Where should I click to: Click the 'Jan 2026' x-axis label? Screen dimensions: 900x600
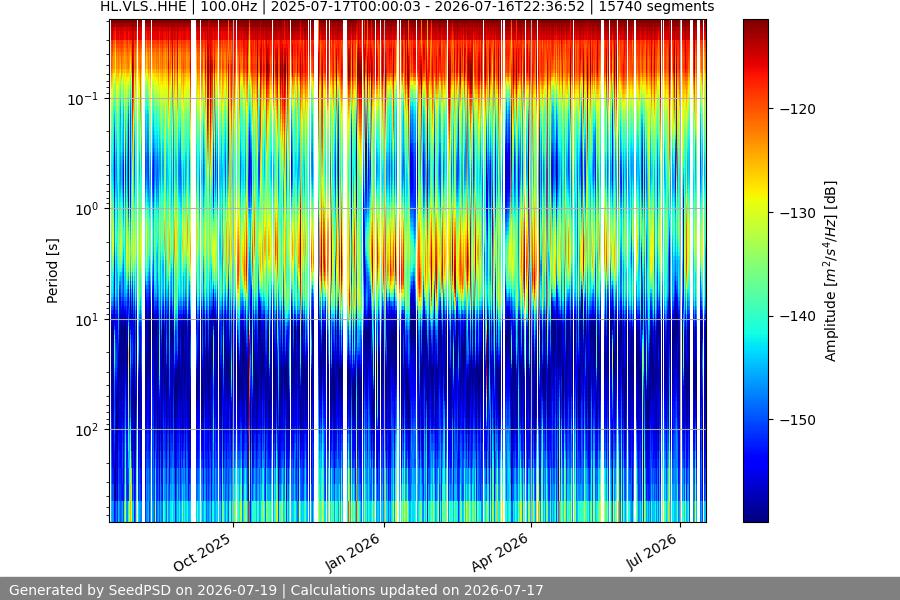point(353,552)
